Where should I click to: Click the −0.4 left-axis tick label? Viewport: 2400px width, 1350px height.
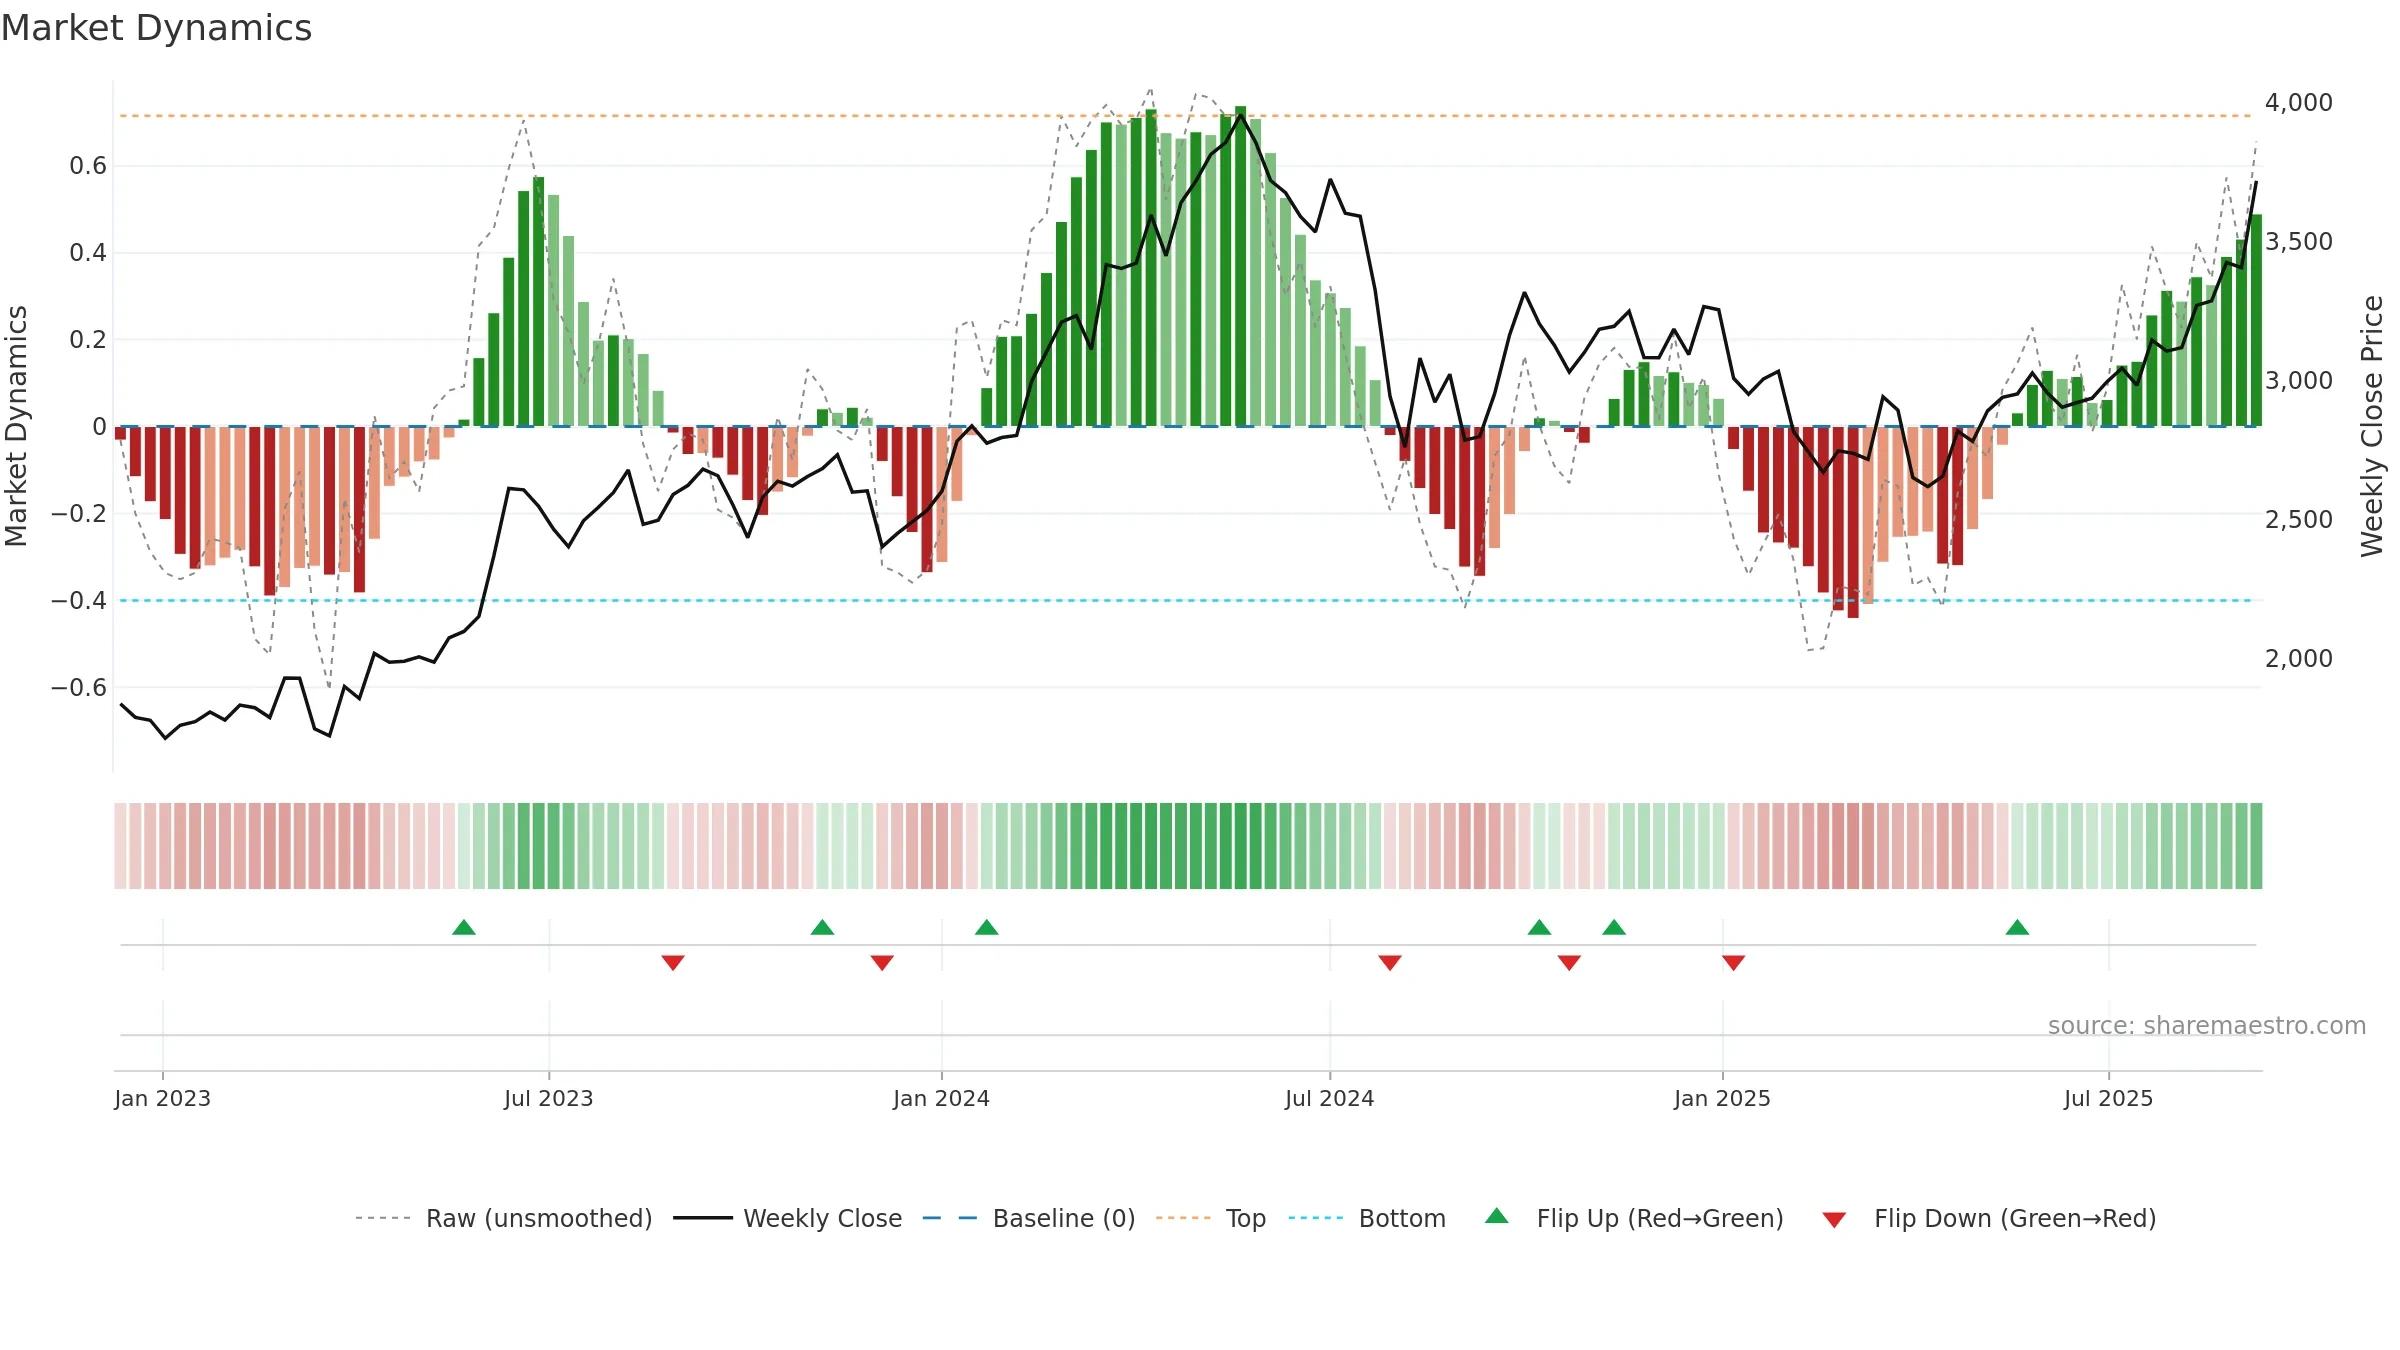pyautogui.click(x=79, y=600)
